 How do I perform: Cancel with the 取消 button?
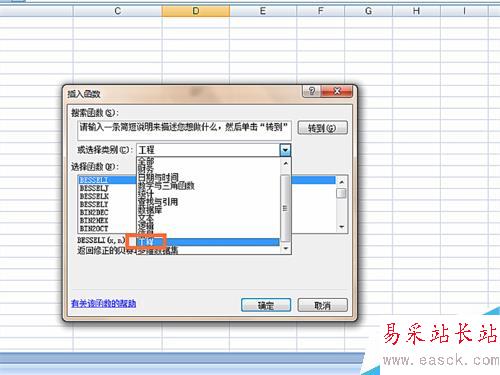[322, 305]
